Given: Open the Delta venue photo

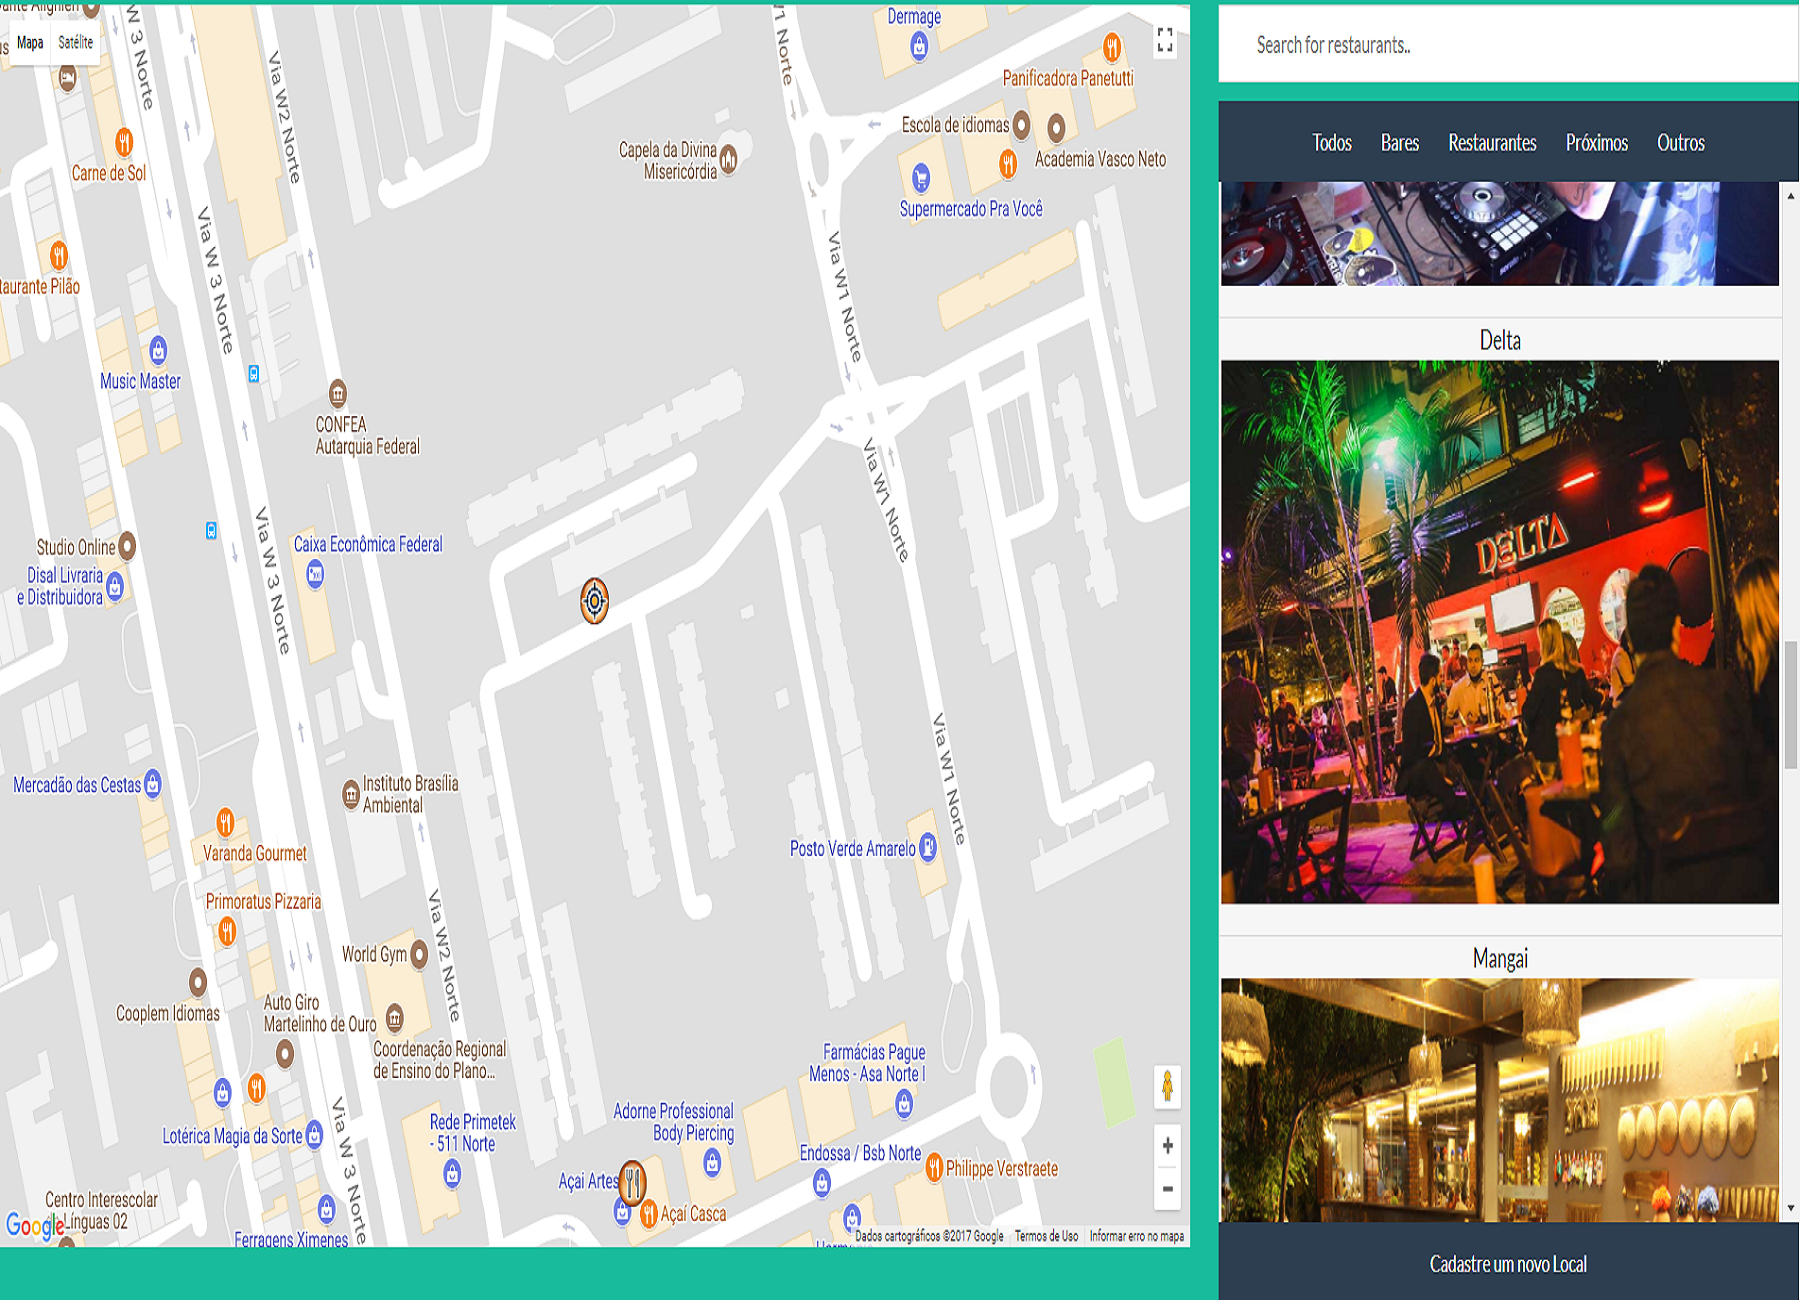Looking at the screenshot, I should coord(1500,632).
